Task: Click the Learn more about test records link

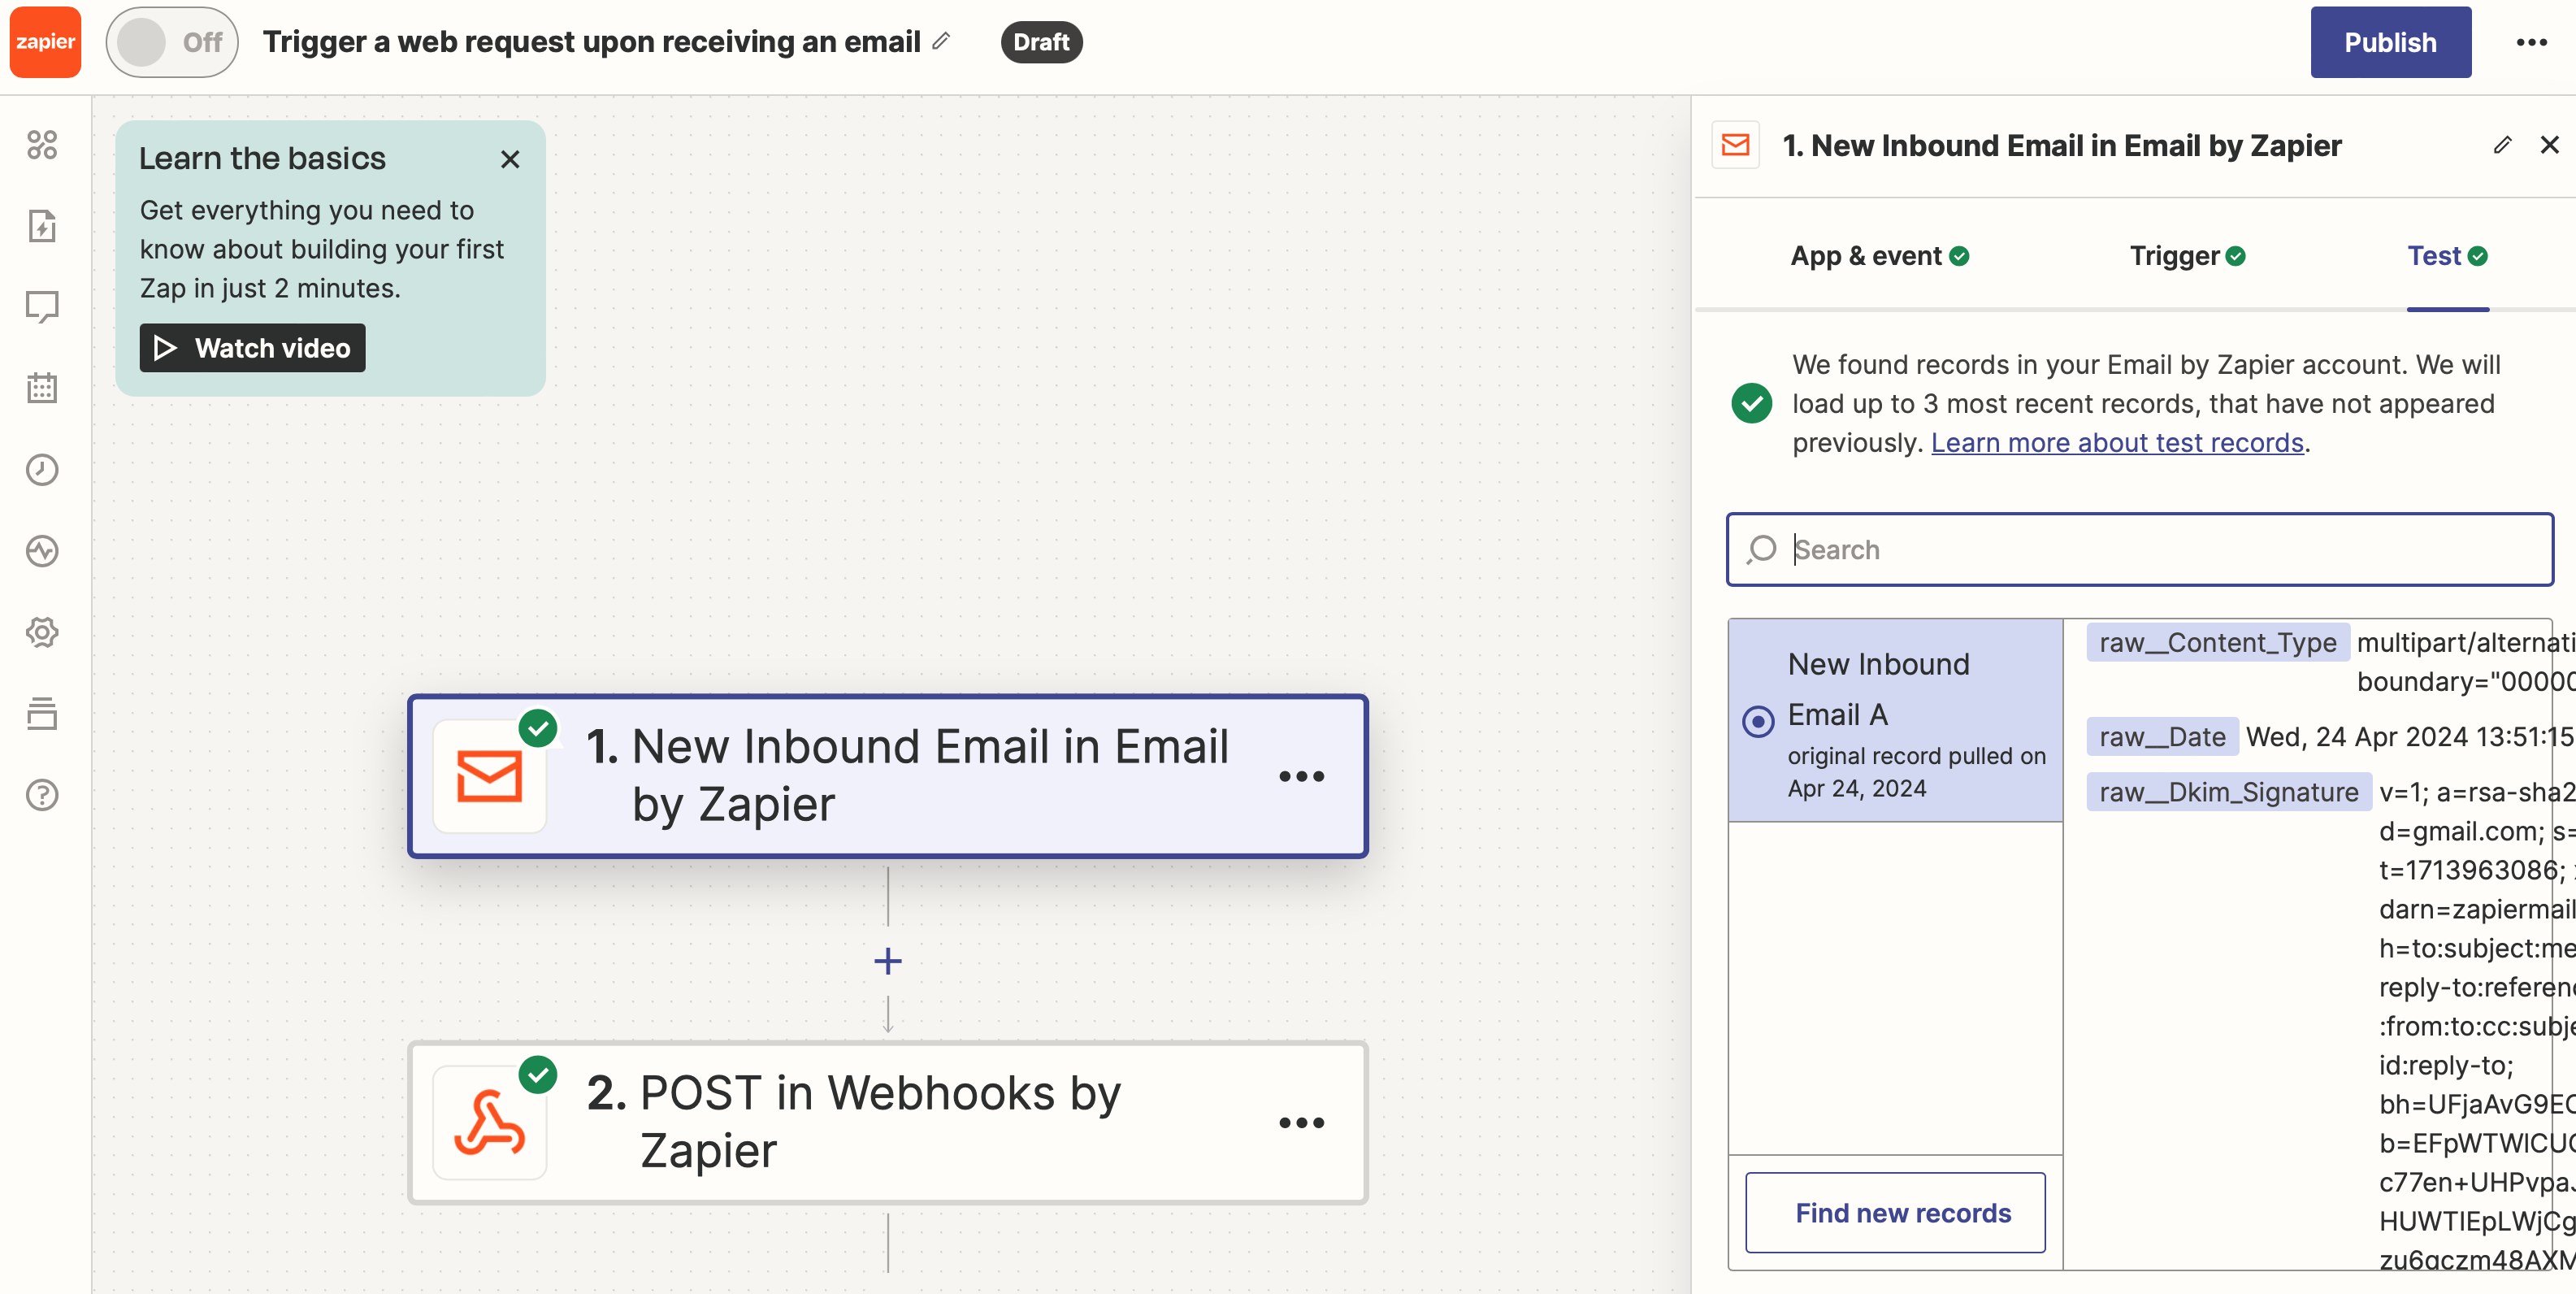Action: click(x=2118, y=442)
